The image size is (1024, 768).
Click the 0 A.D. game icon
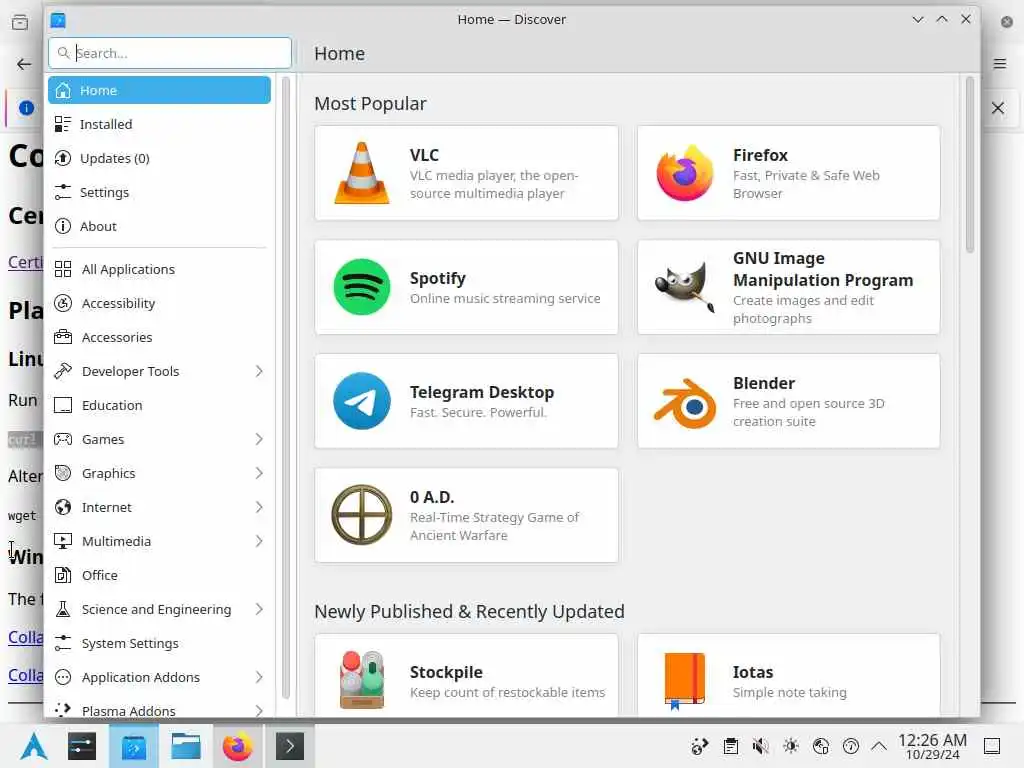click(362, 515)
